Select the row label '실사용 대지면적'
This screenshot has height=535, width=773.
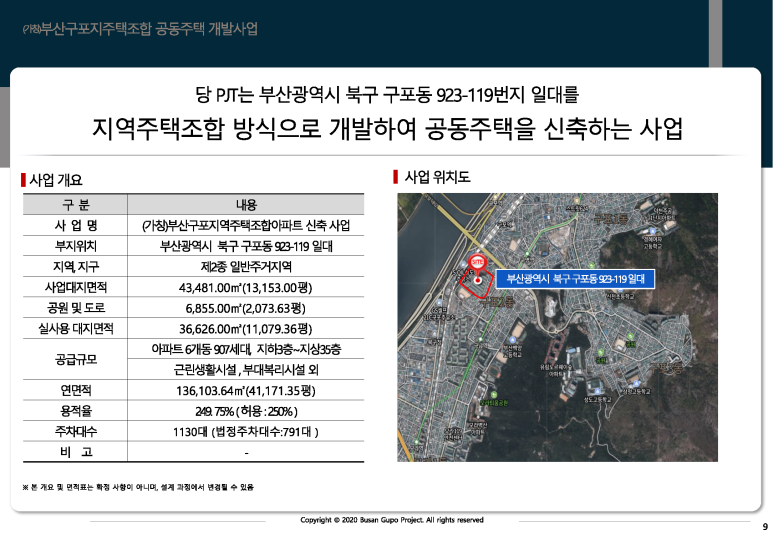[75, 328]
